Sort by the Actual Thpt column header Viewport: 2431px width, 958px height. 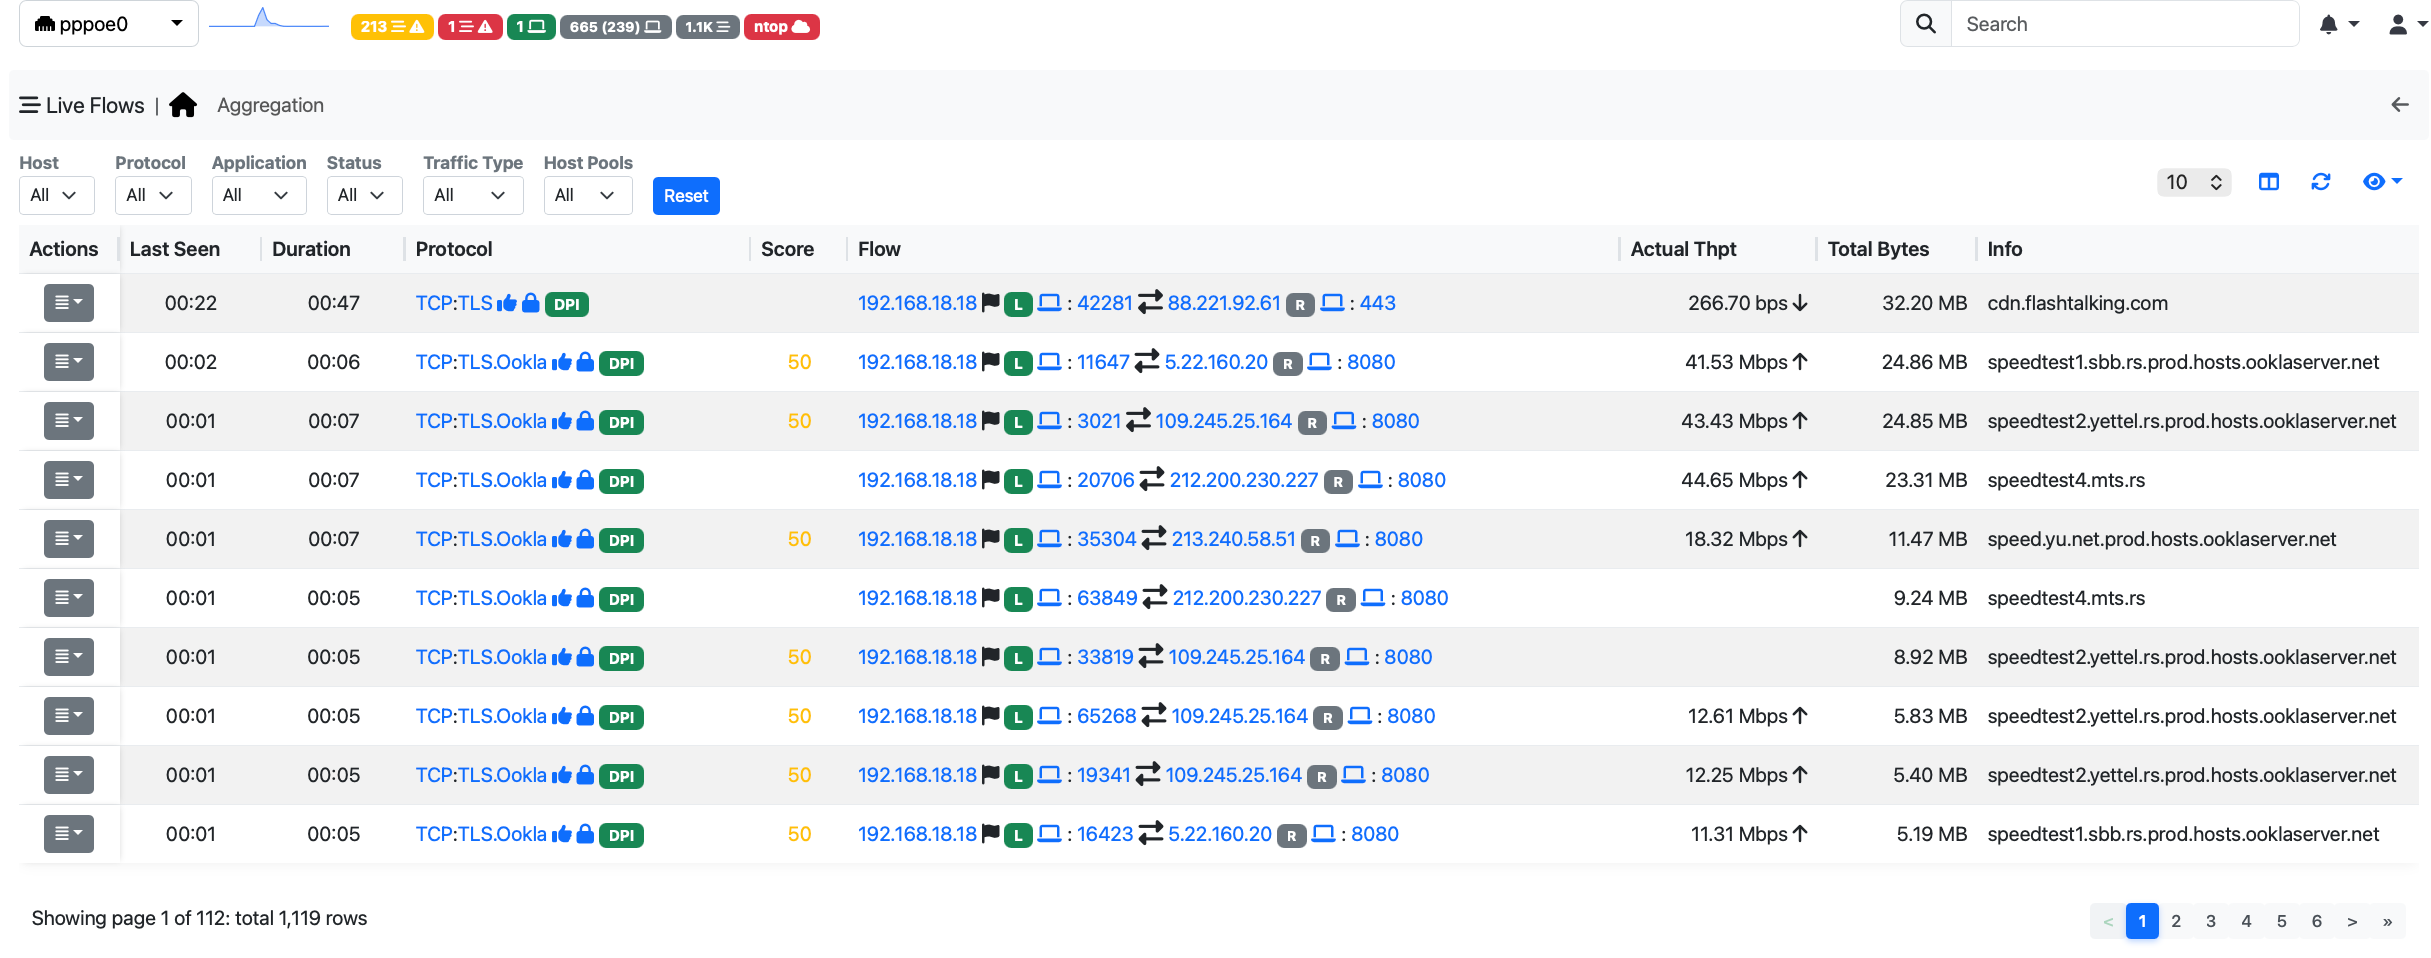pyautogui.click(x=1683, y=249)
